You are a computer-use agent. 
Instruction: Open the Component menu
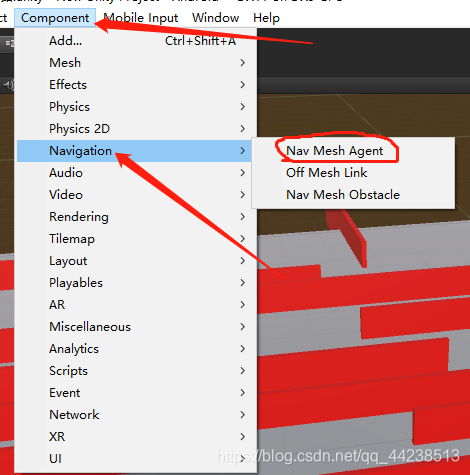pos(55,18)
